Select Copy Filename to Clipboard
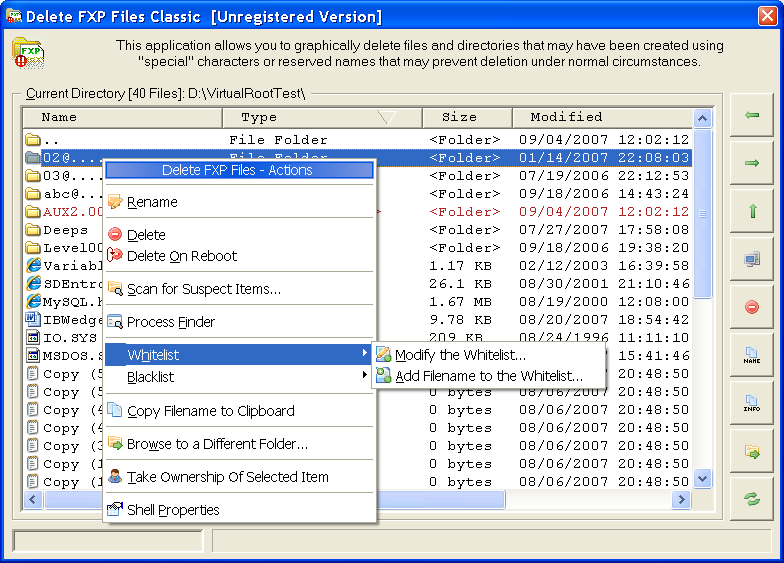This screenshot has height=563, width=784. pos(240,411)
